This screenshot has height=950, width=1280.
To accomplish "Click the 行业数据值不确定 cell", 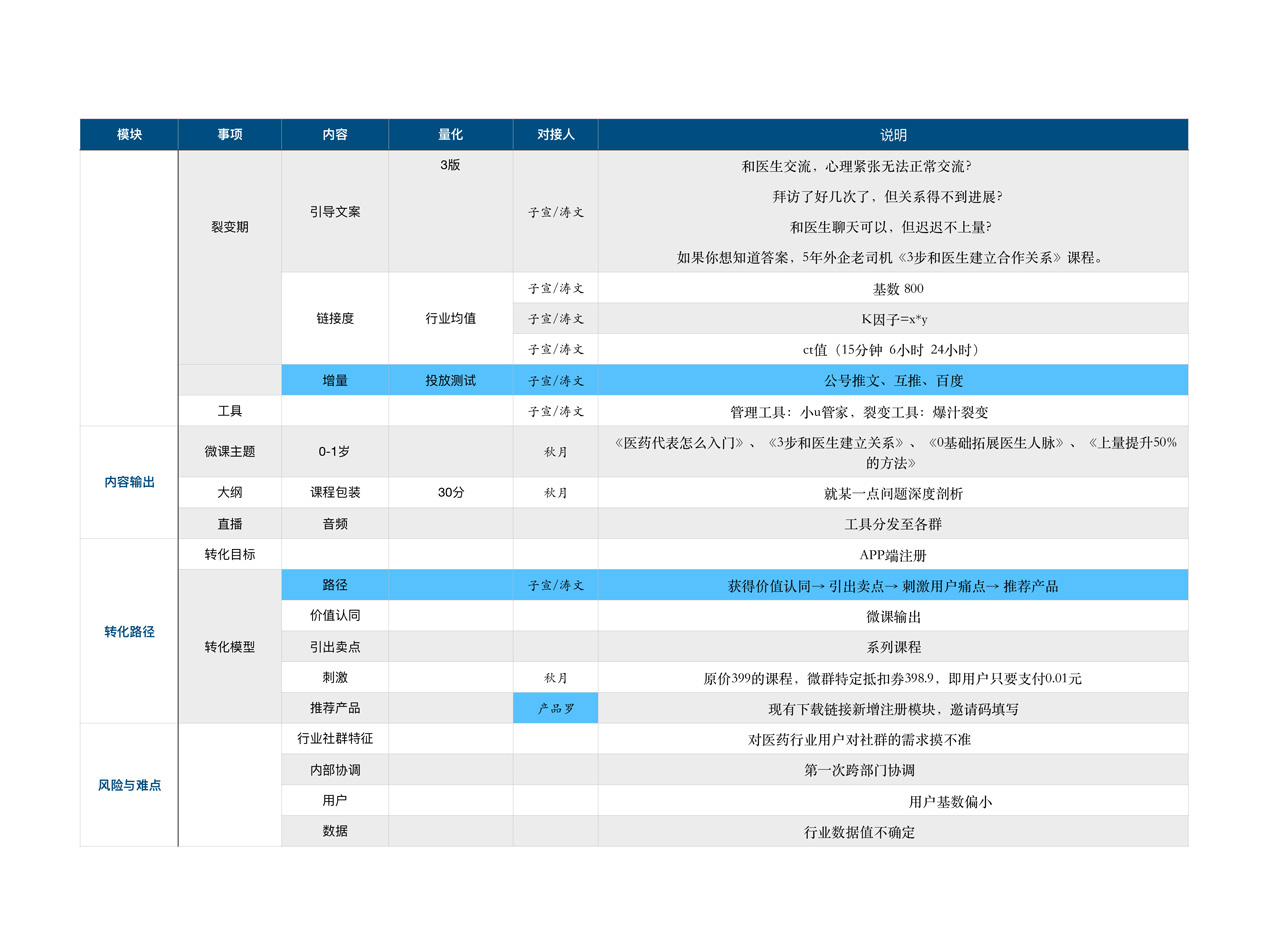I will (x=893, y=831).
